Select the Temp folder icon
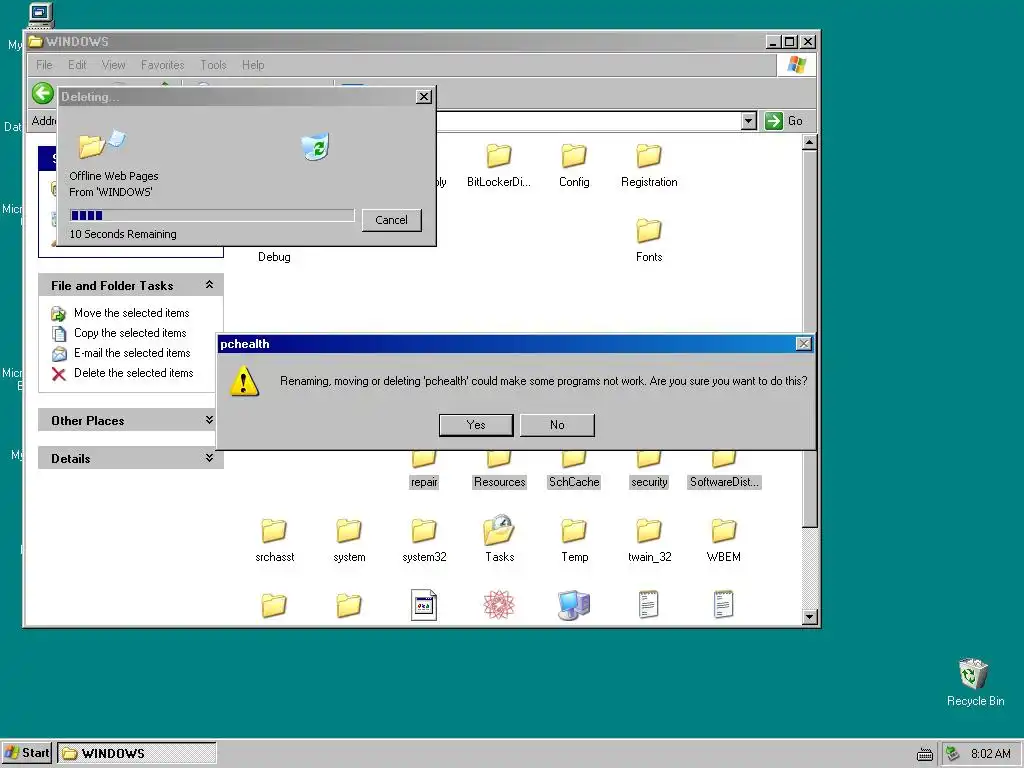The width and height of the screenshot is (1024, 768). point(574,531)
